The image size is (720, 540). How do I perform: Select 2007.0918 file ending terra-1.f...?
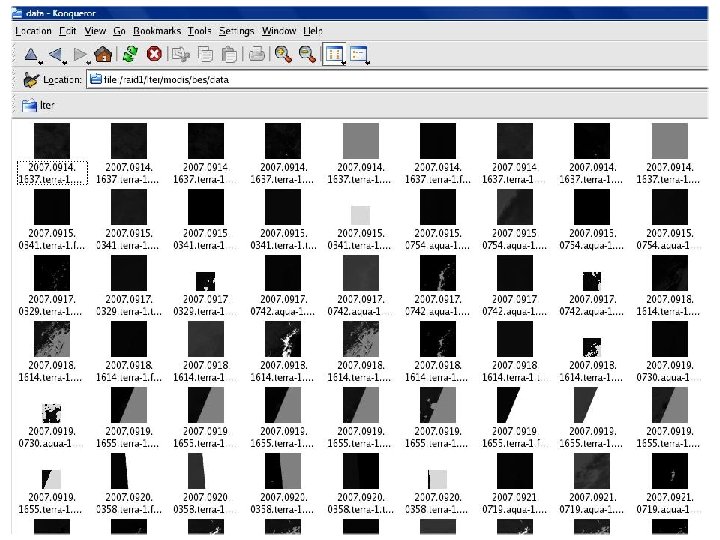[x=129, y=352]
